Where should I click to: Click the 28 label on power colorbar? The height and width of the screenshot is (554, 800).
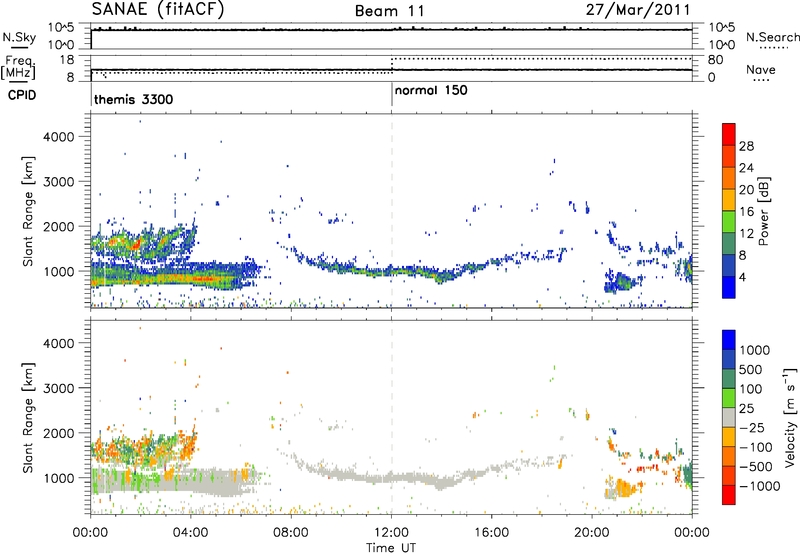pos(746,146)
